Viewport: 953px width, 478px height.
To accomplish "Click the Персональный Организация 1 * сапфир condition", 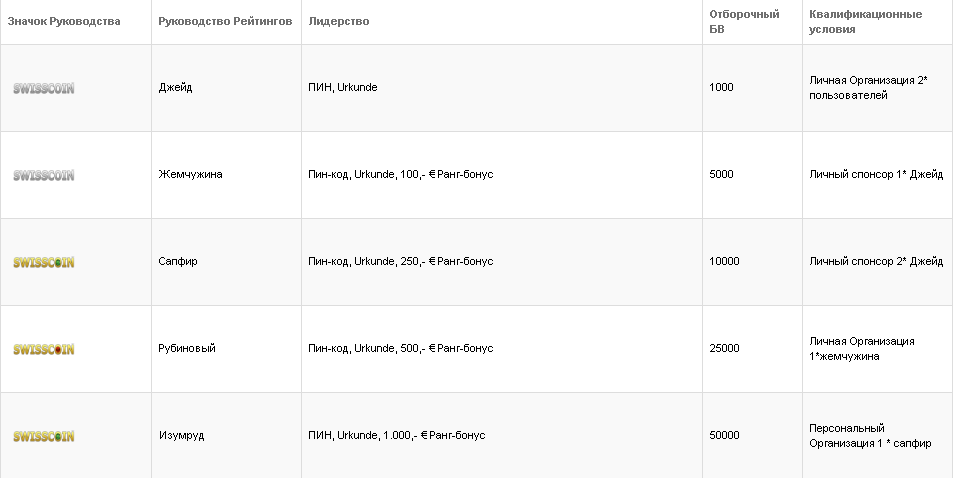I will click(x=870, y=436).
